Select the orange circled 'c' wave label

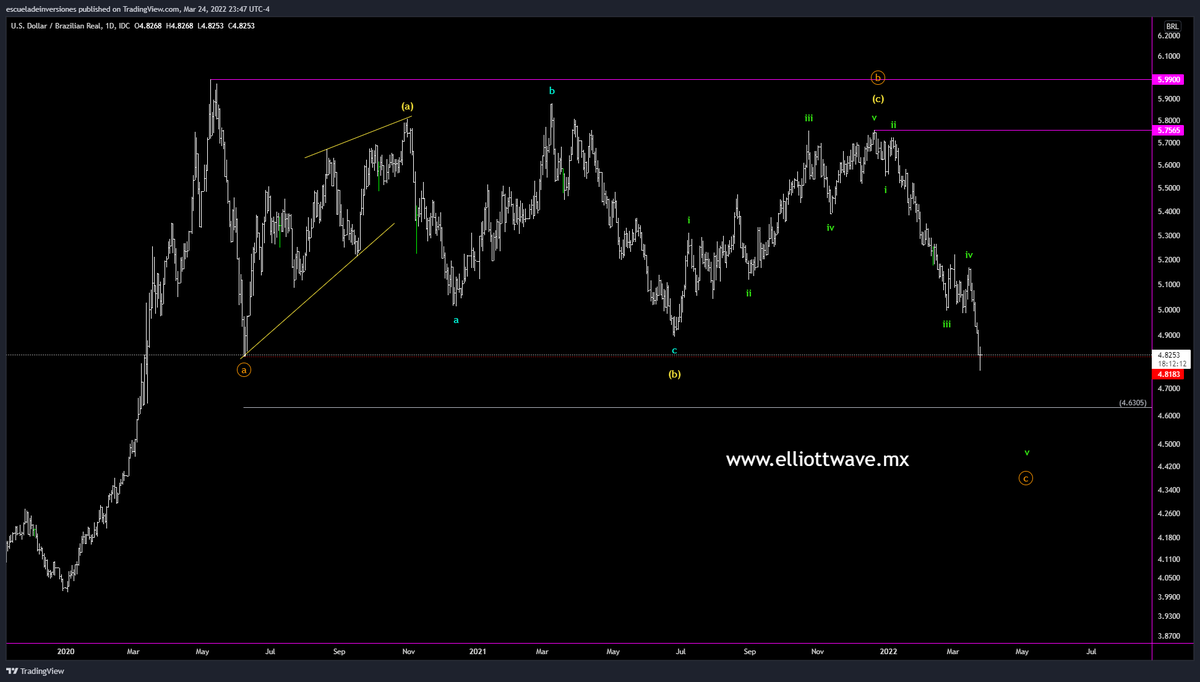tap(1026, 478)
